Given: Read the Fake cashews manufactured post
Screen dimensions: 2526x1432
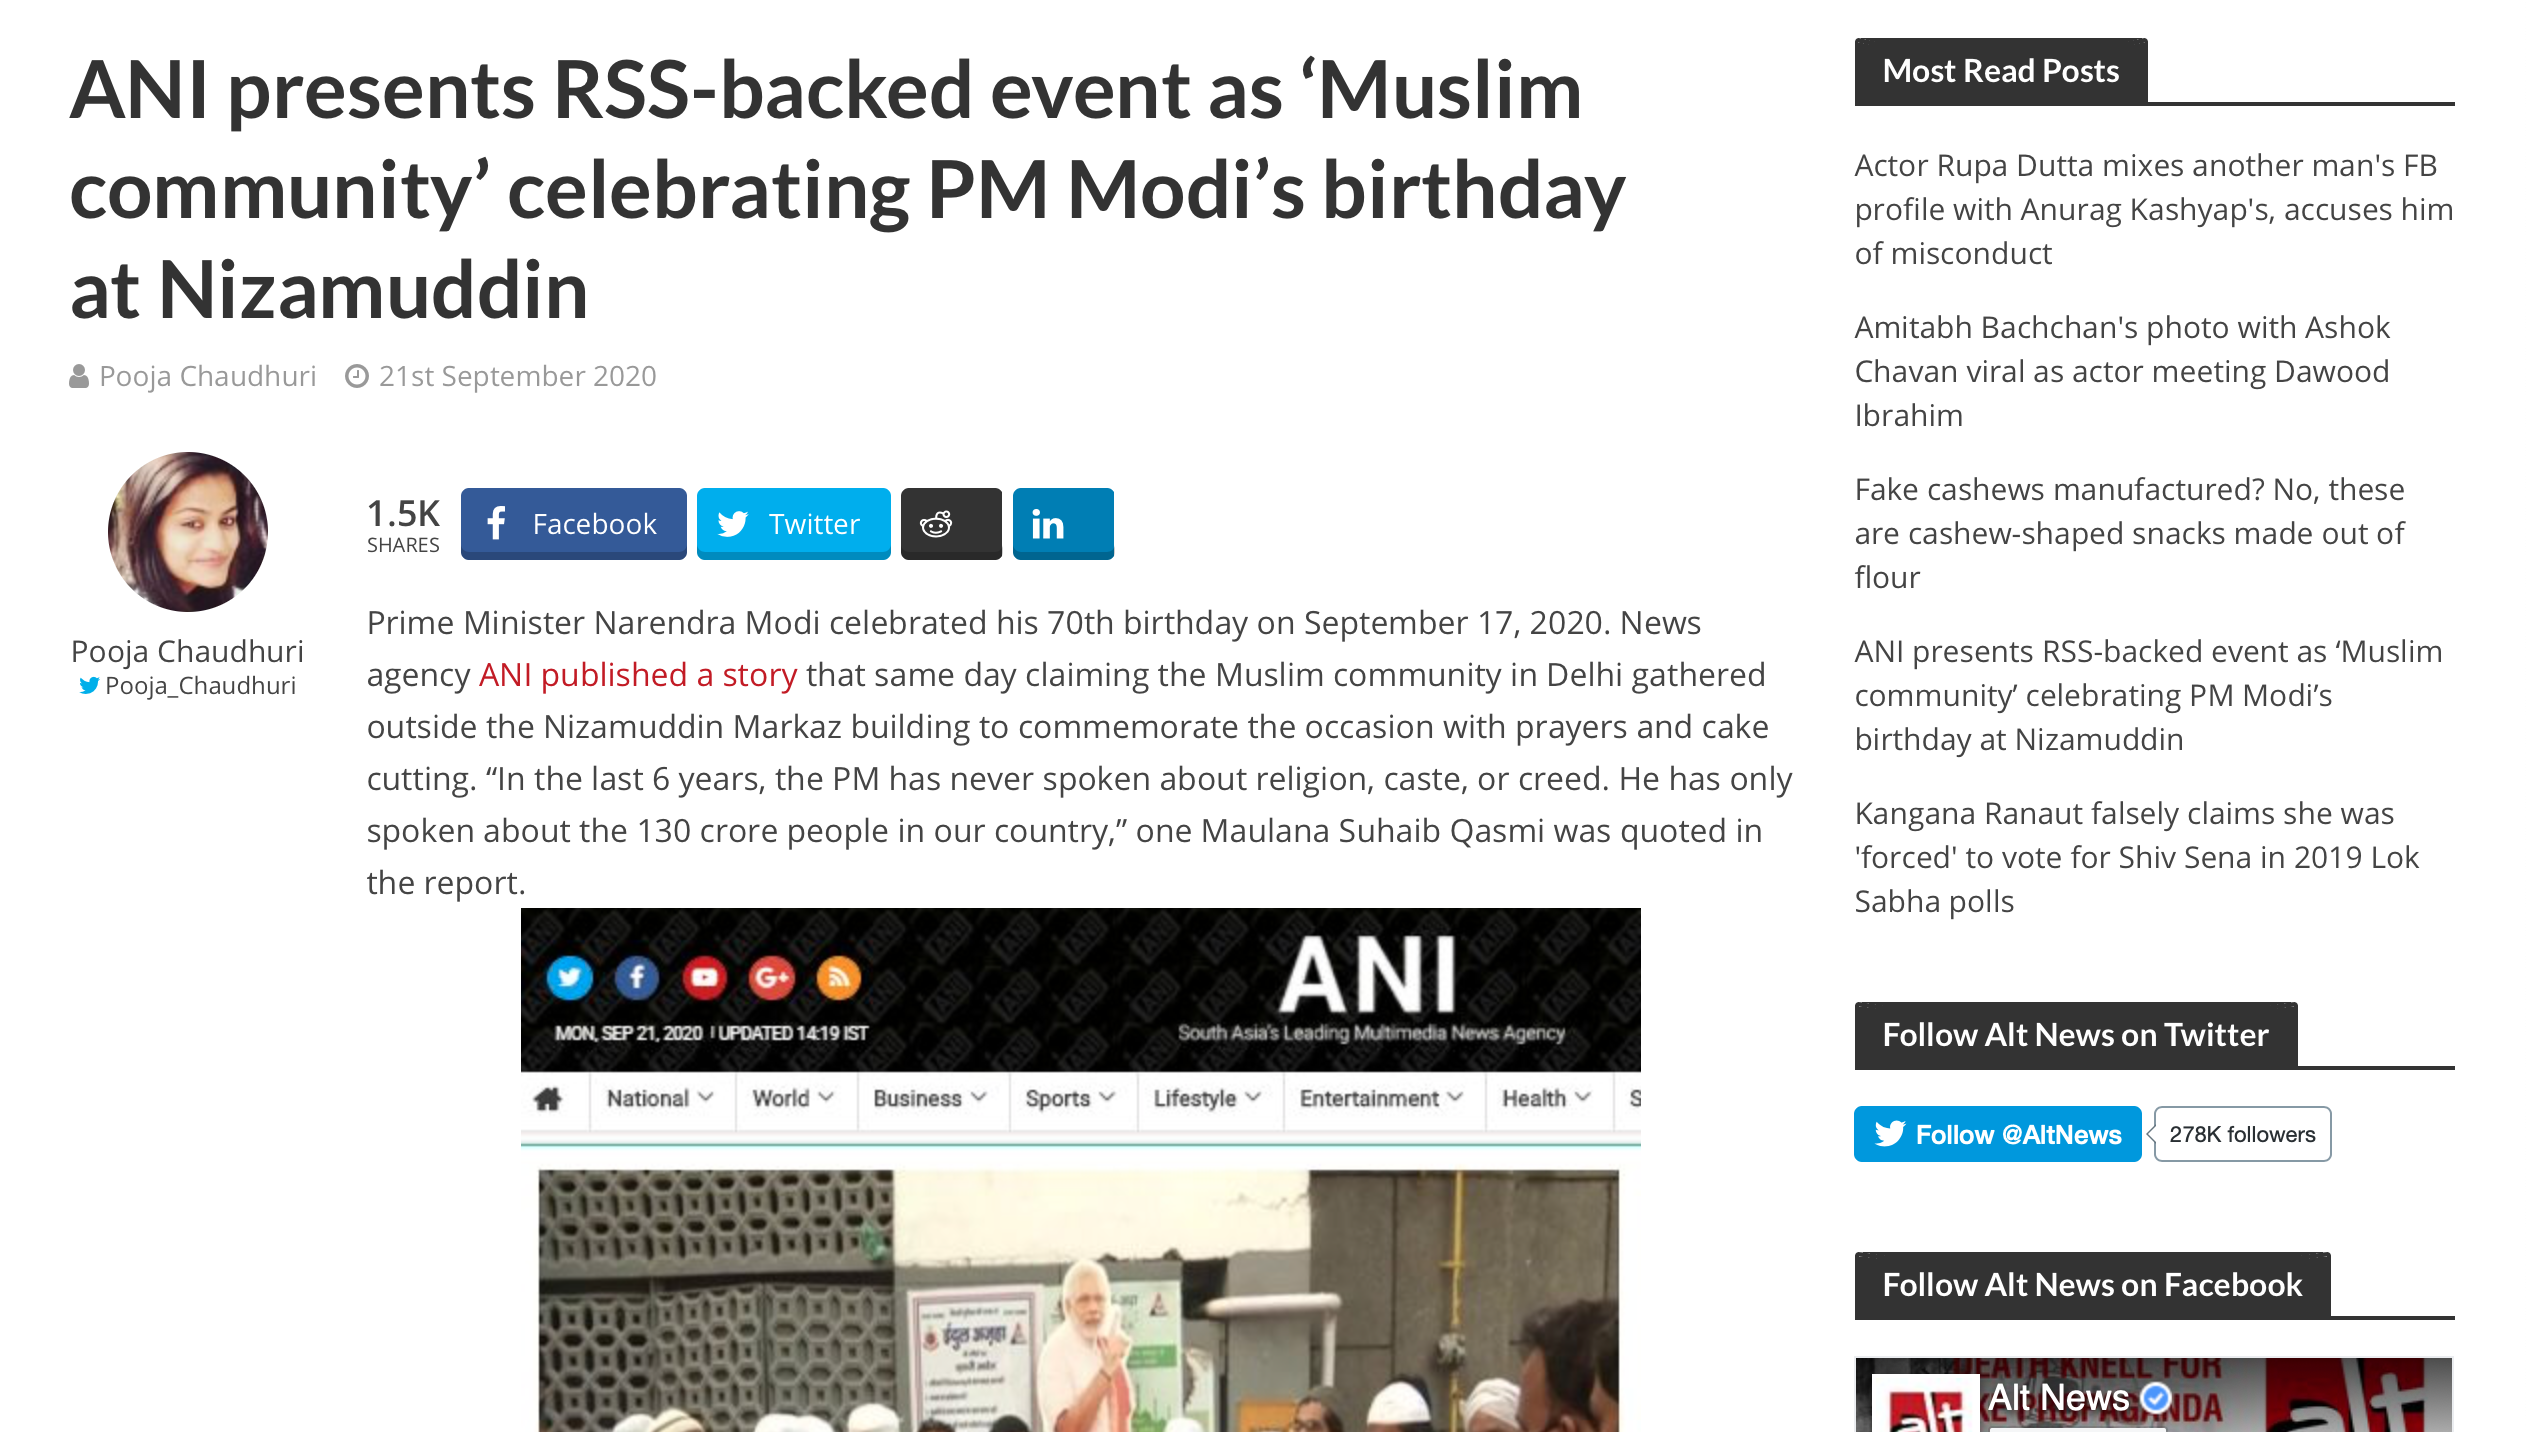Looking at the screenshot, I should 2129,533.
